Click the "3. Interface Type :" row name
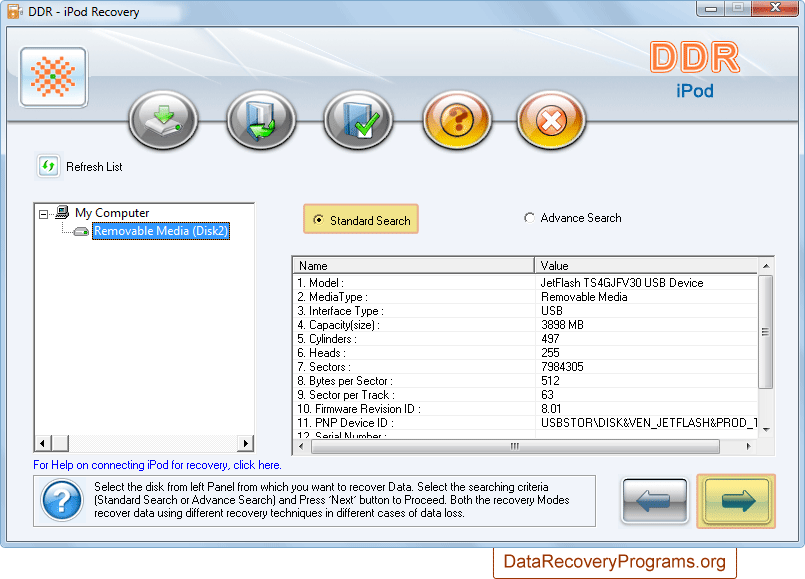Screen dimensions: 805x579 340,311
